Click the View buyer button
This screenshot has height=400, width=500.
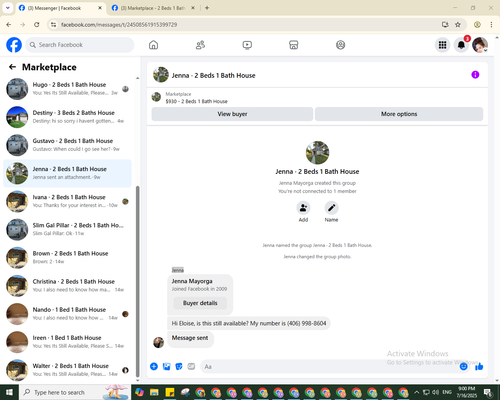[x=232, y=114]
